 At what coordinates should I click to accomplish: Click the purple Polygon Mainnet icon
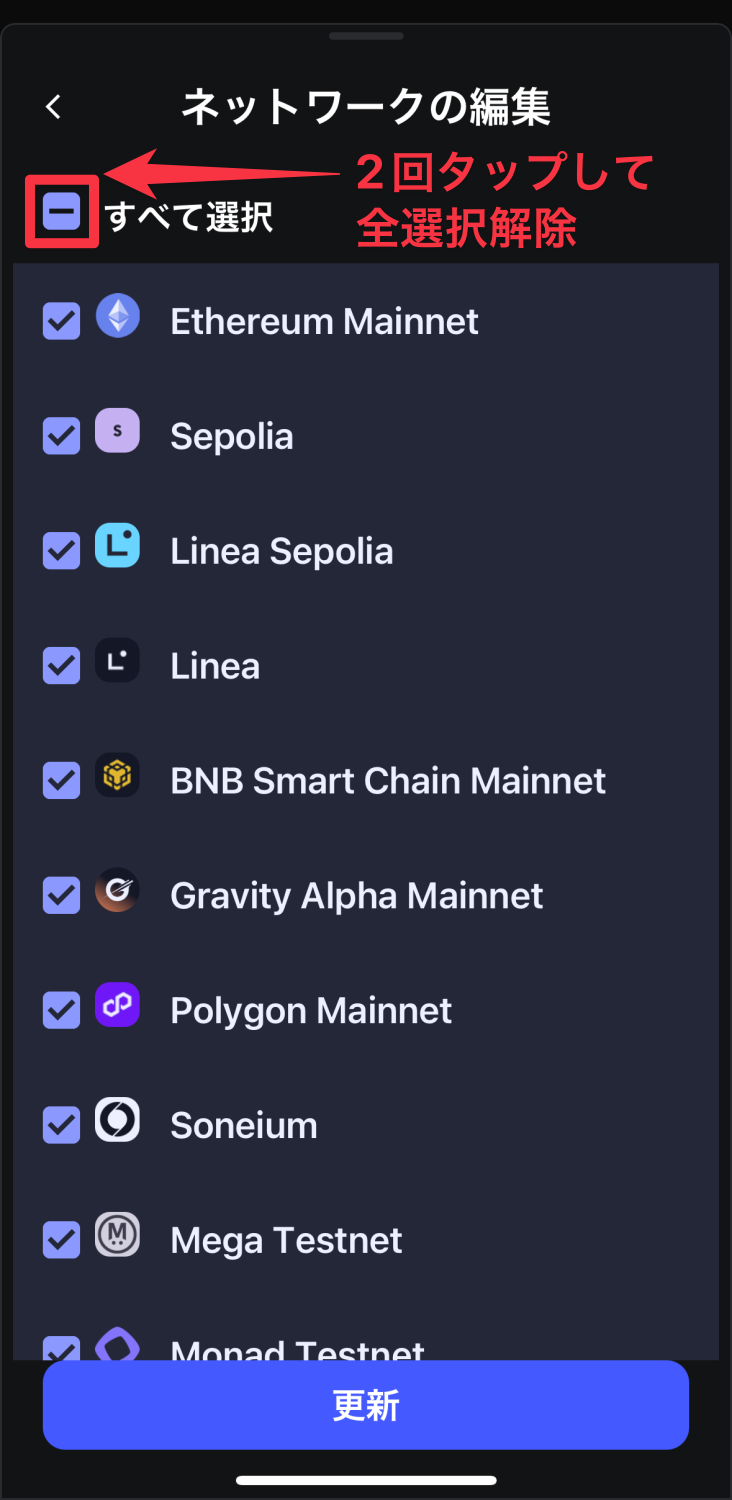[x=118, y=1006]
